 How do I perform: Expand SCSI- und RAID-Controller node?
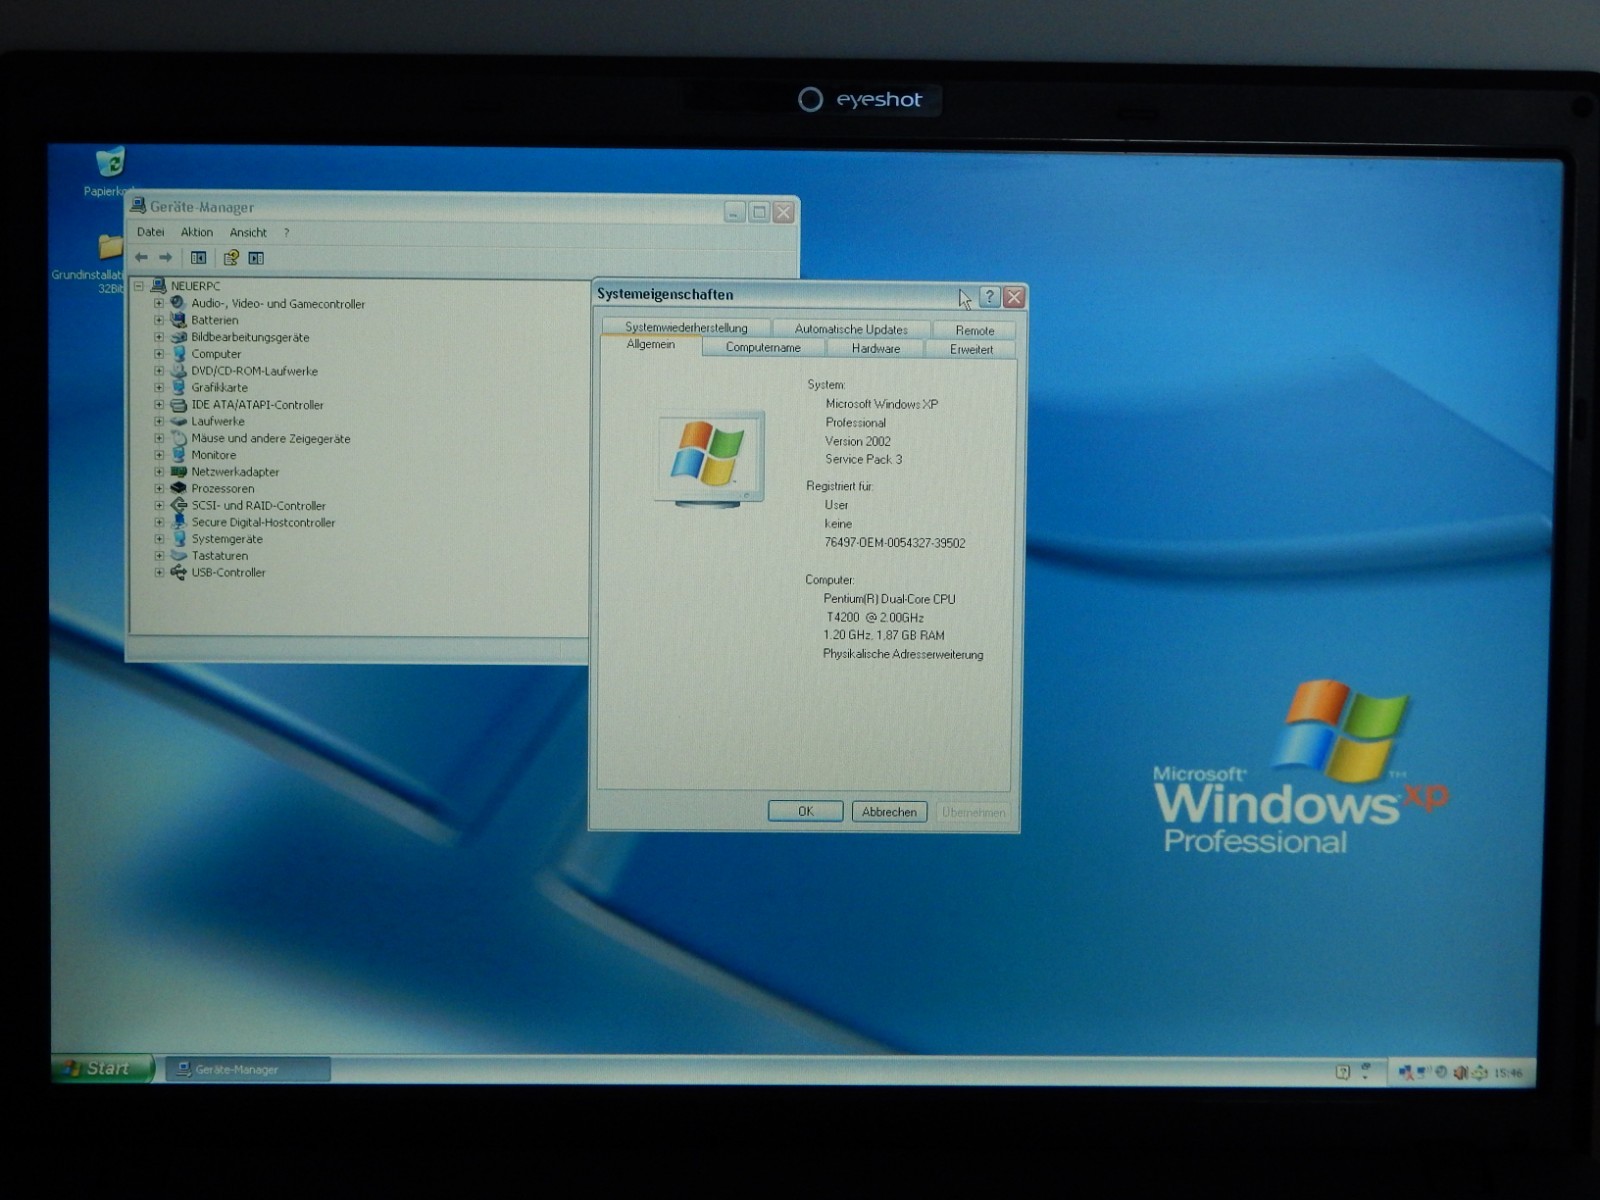[x=159, y=506]
